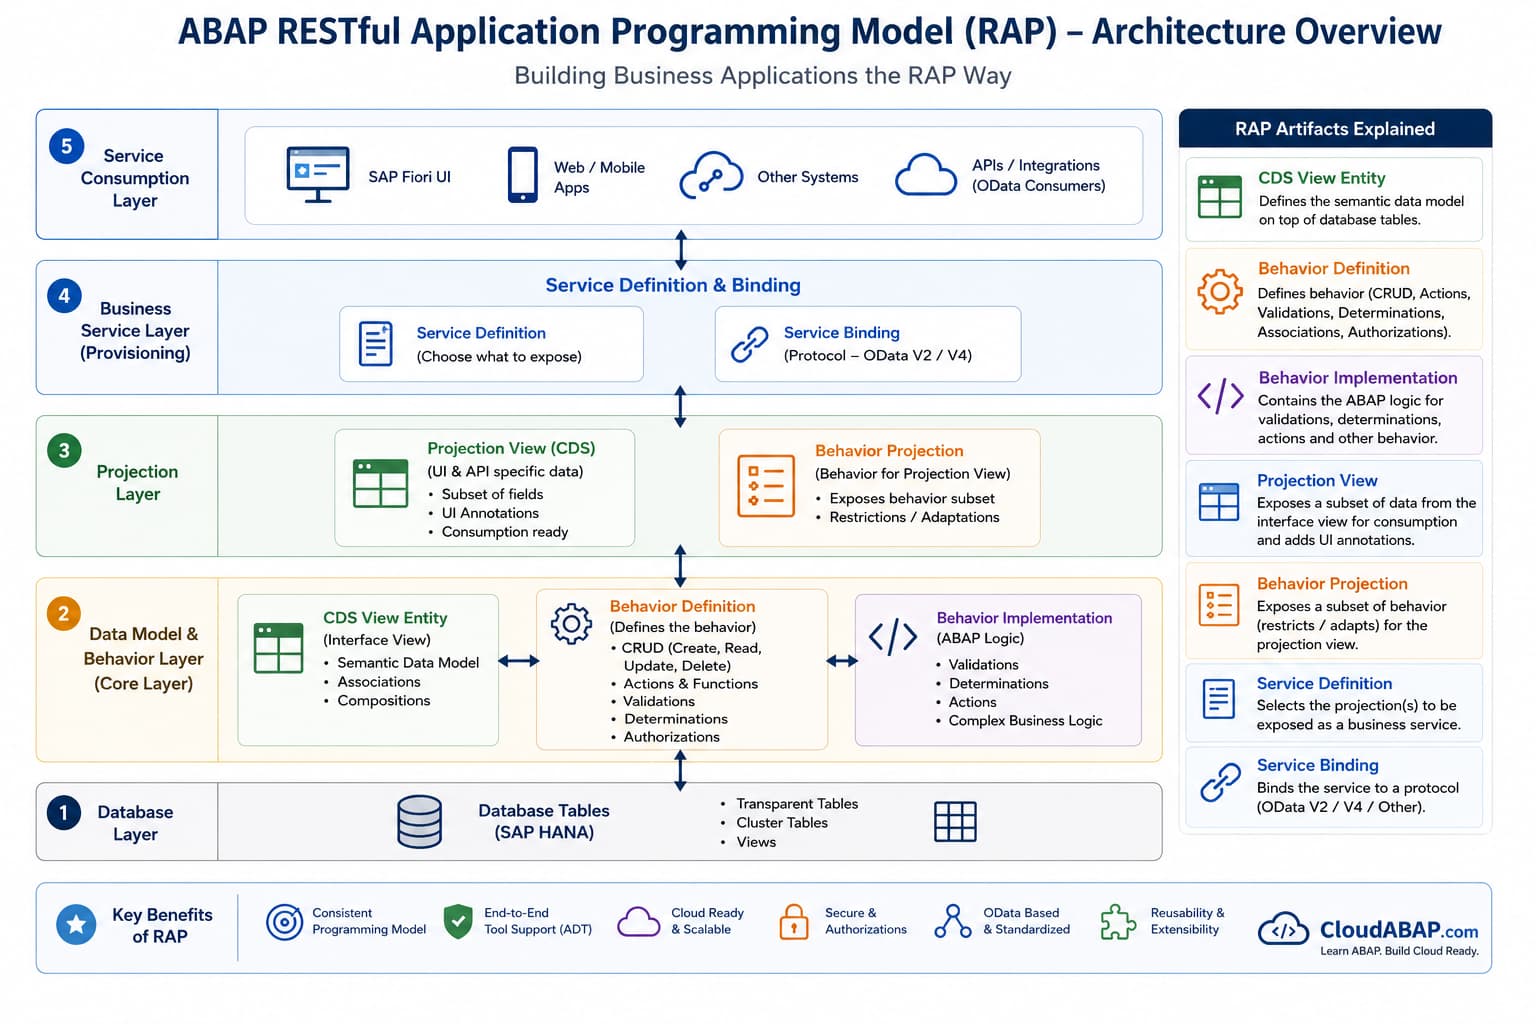
Task: Click the Semantic Data Model bullet
Action: coord(408,662)
